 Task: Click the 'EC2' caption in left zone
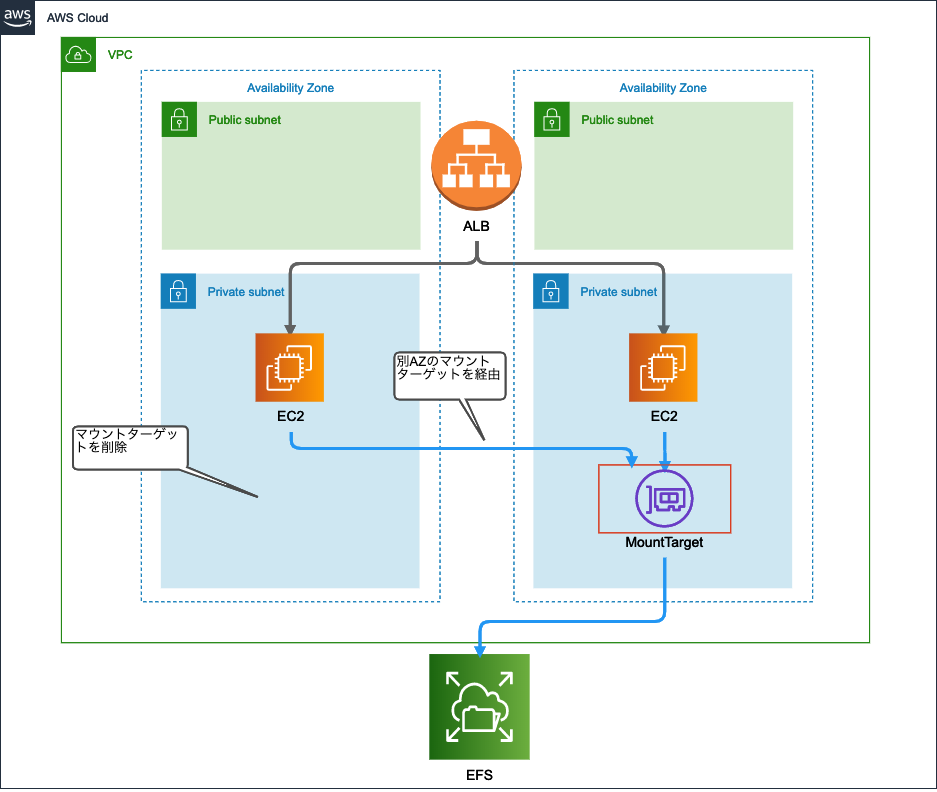290,416
